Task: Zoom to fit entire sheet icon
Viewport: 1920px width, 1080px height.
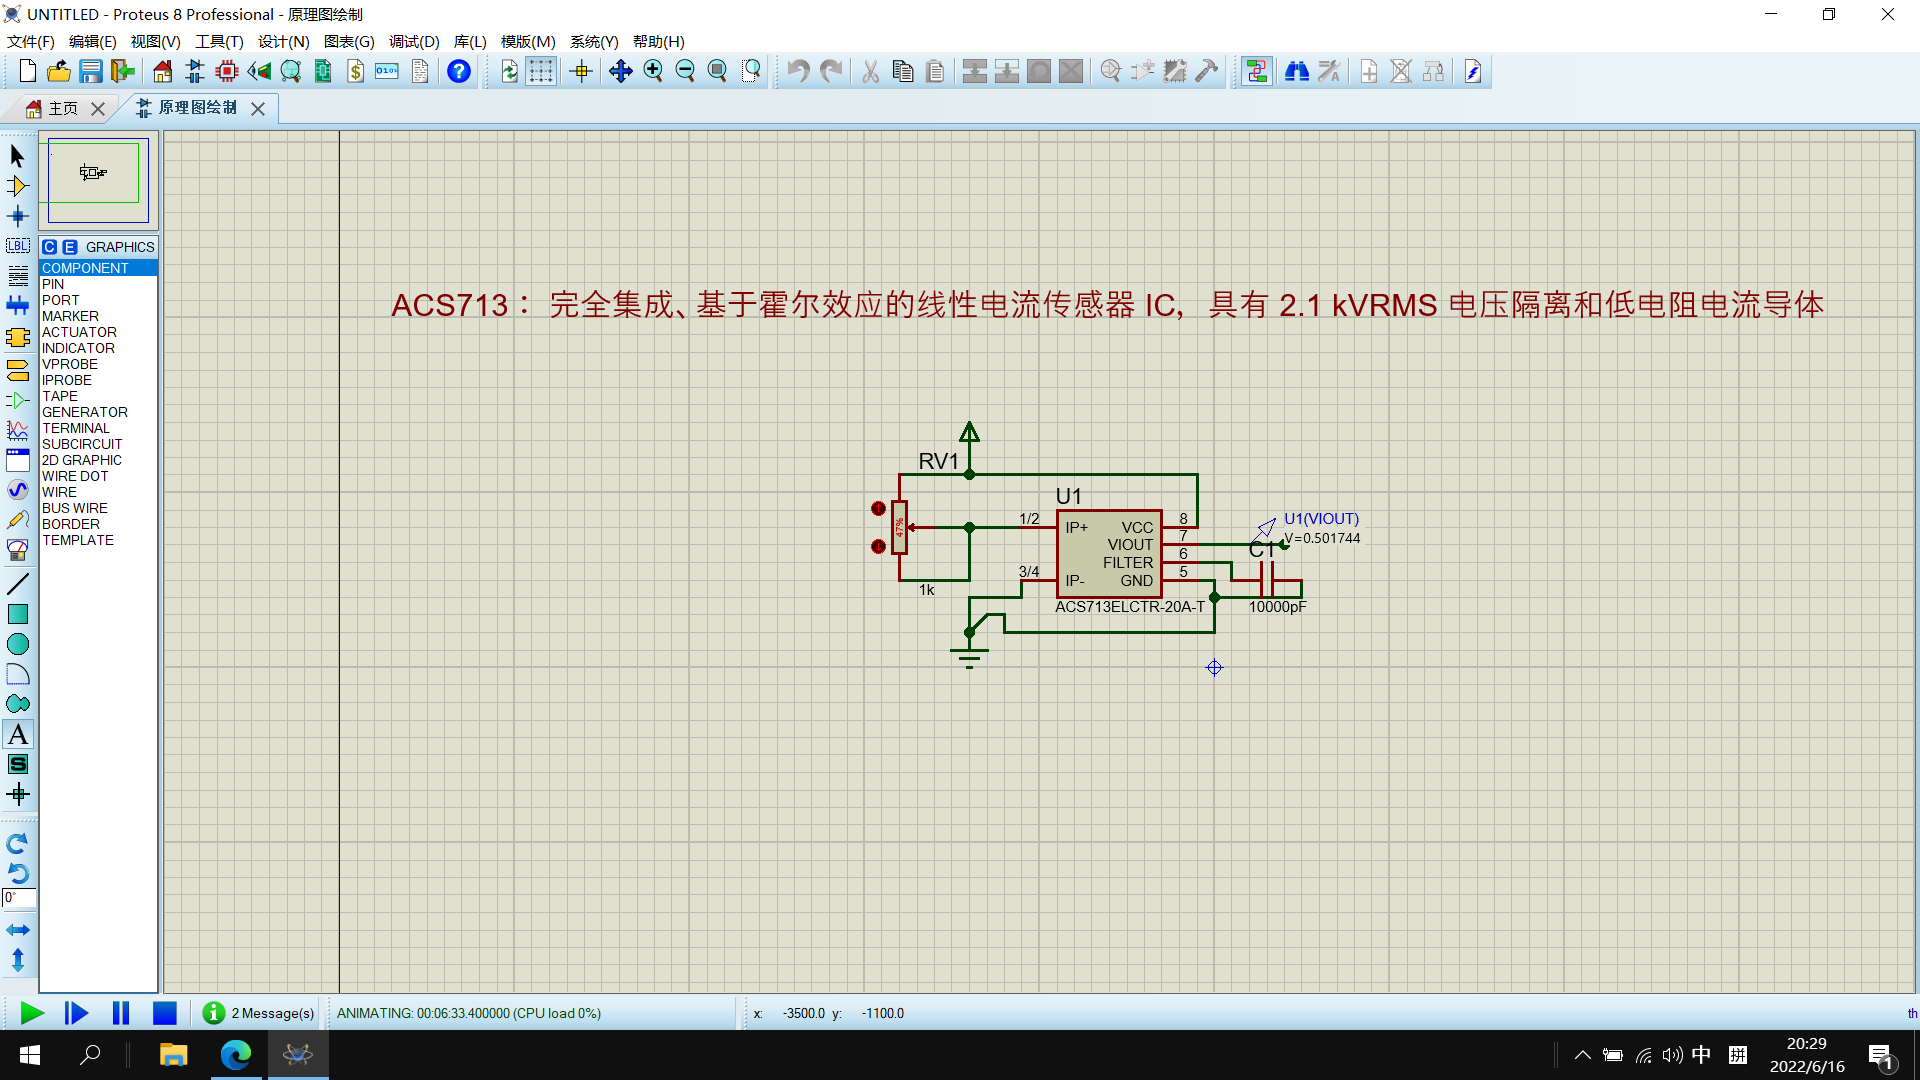Action: [x=717, y=71]
